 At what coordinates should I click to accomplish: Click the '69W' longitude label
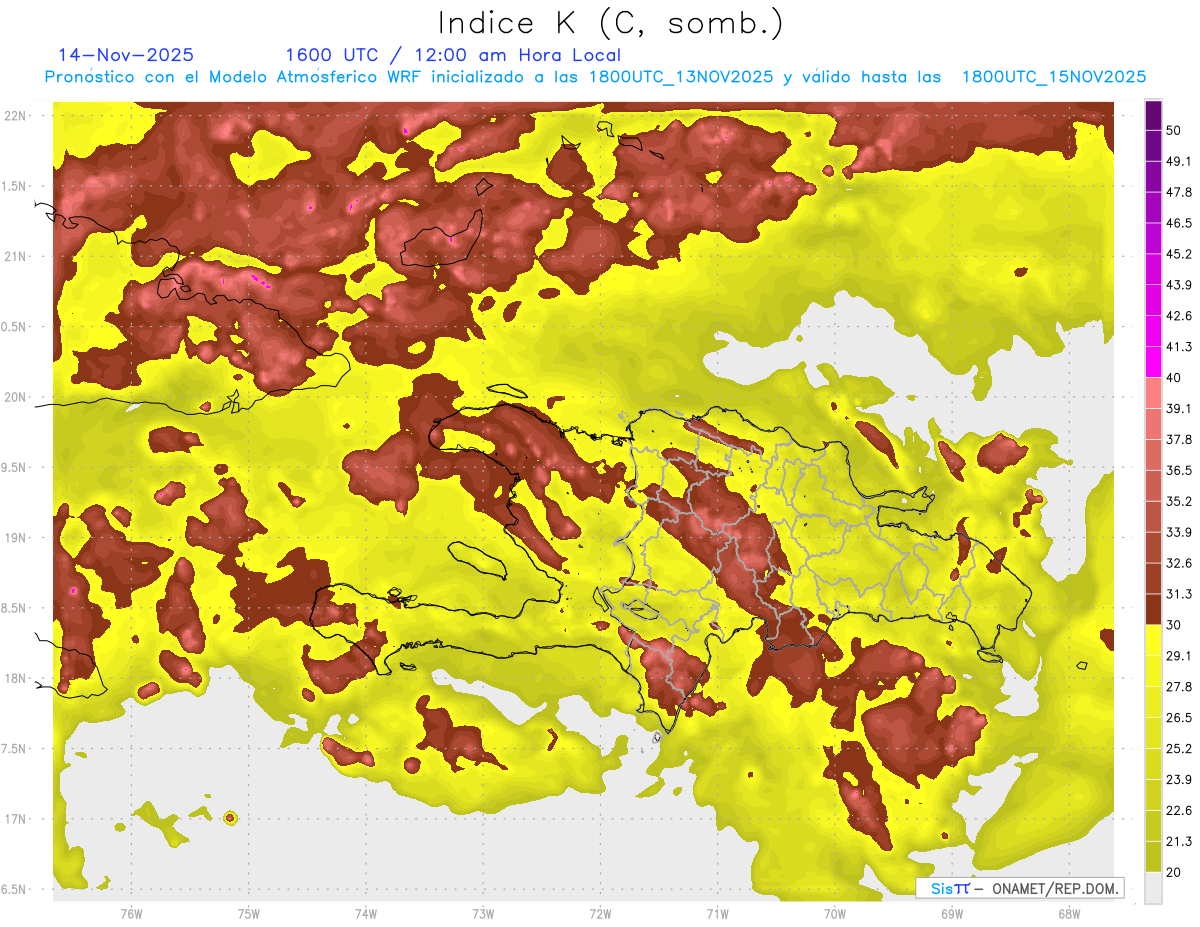pos(952,913)
